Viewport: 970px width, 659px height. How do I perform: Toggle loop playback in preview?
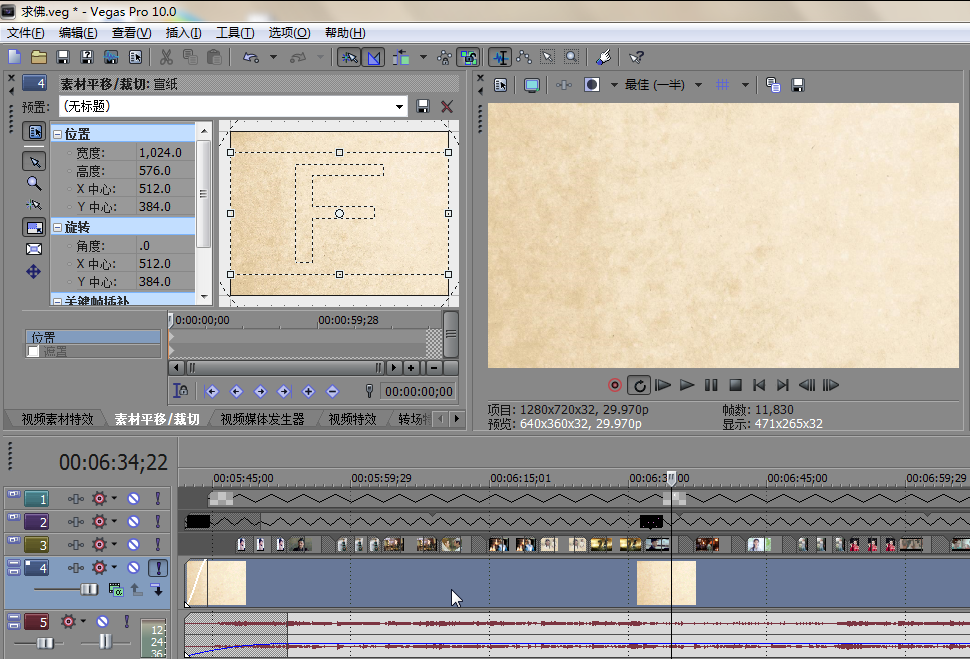[639, 385]
